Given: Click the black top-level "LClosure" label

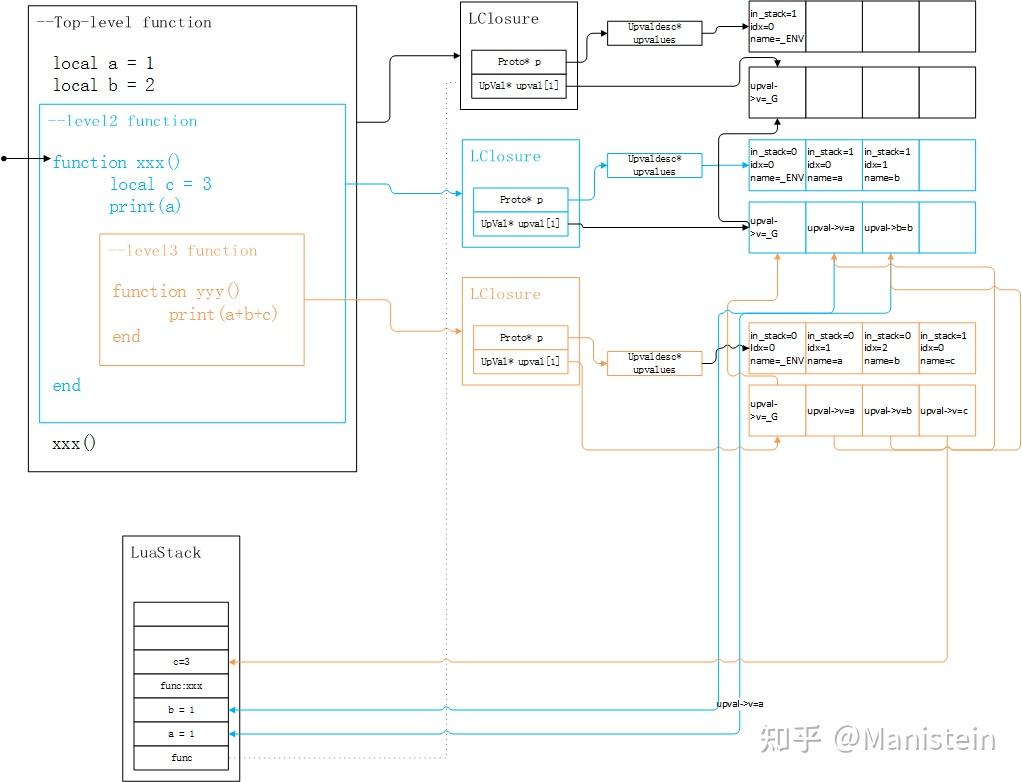Looking at the screenshot, I should (x=503, y=19).
